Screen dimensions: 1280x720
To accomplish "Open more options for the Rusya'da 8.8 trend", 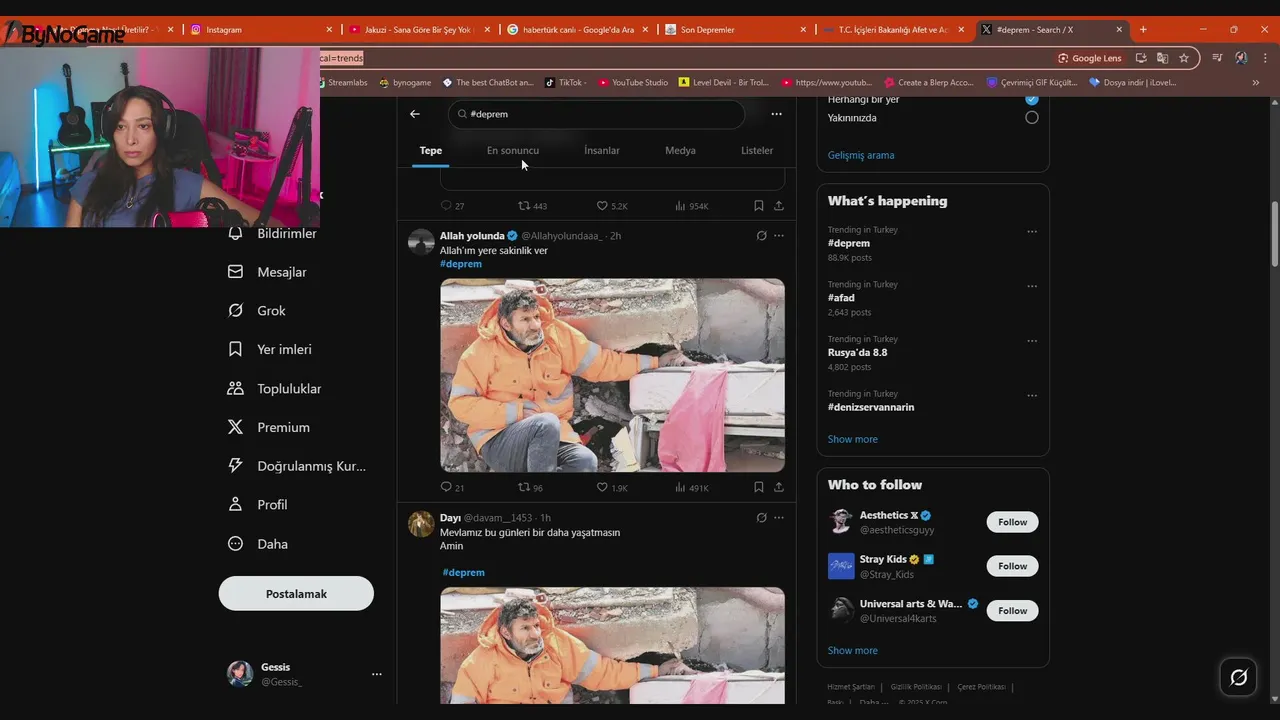I will (x=1032, y=341).
